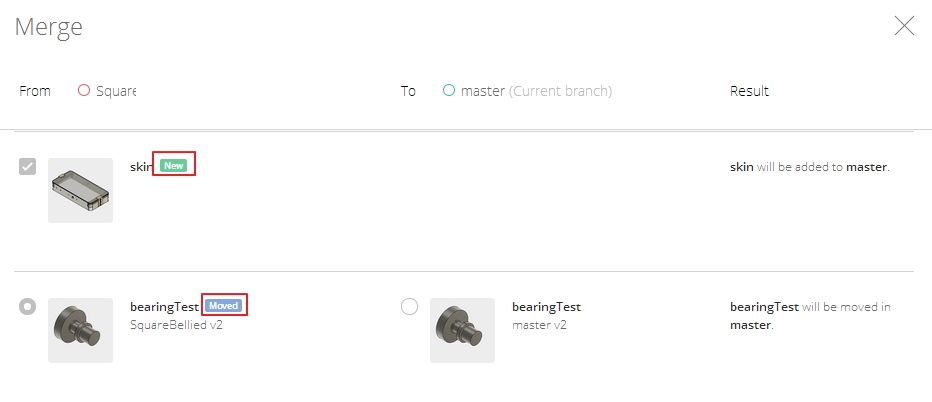
Task: Click the SquareBellied v2 version label
Action: click(x=176, y=324)
